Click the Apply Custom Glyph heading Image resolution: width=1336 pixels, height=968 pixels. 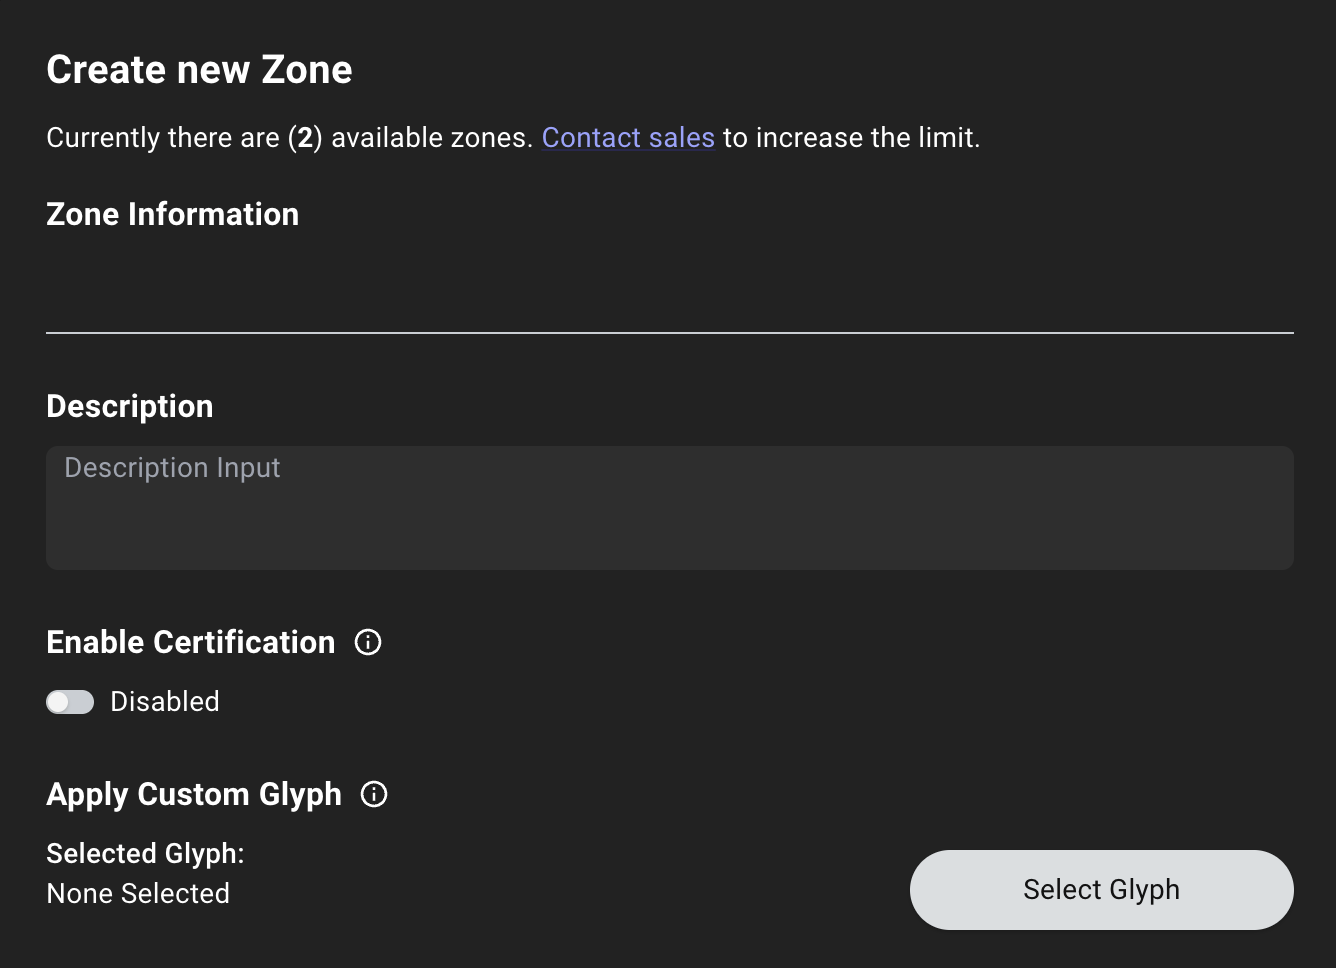tap(193, 794)
